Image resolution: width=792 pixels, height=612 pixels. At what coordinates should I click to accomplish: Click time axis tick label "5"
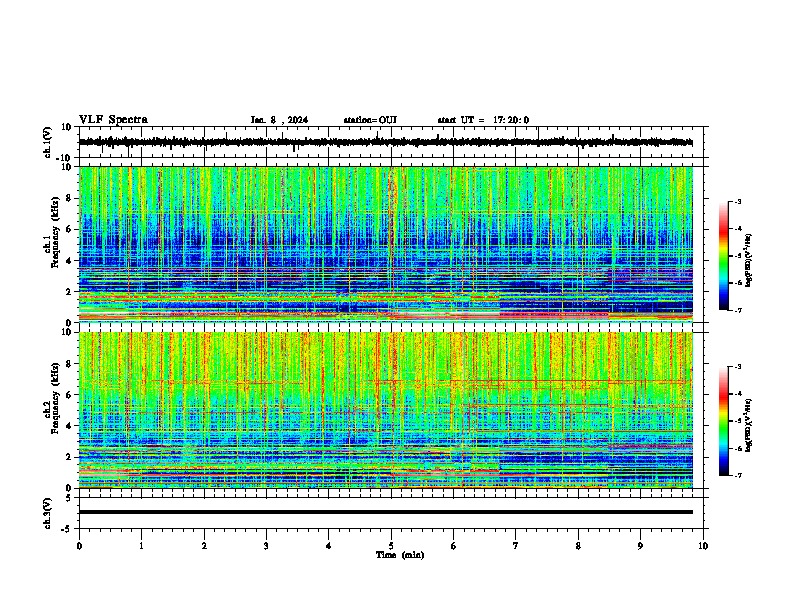[x=391, y=546]
